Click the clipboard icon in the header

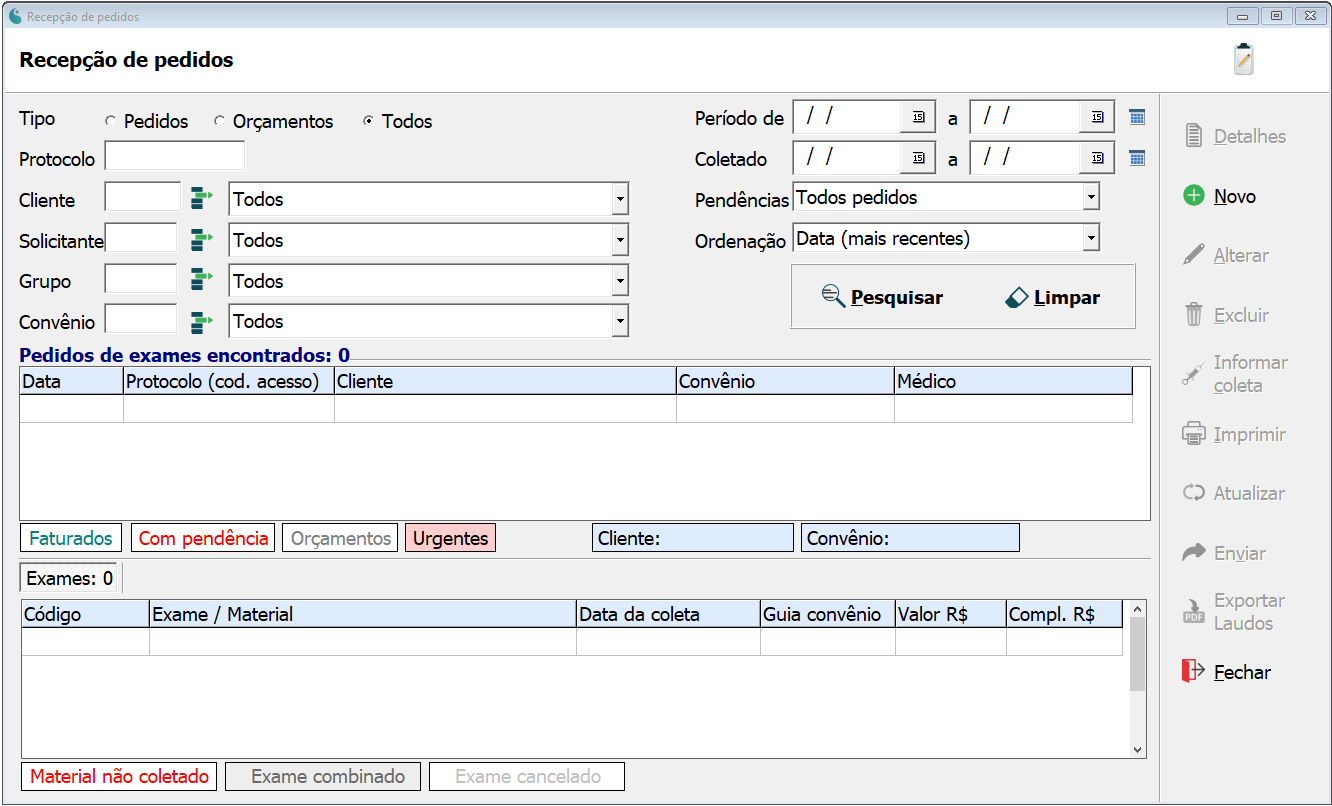[1243, 59]
